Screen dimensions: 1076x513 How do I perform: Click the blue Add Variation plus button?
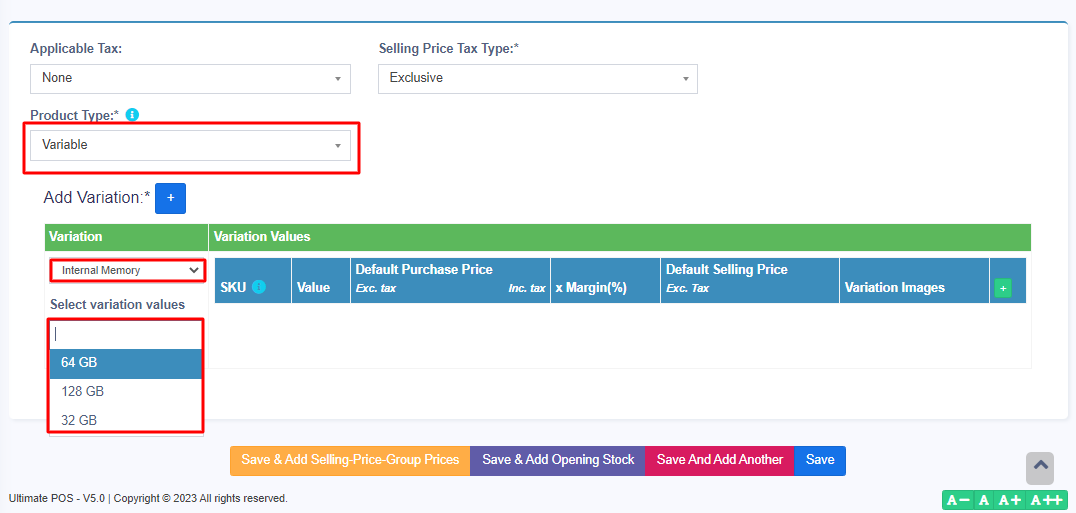[x=170, y=198]
